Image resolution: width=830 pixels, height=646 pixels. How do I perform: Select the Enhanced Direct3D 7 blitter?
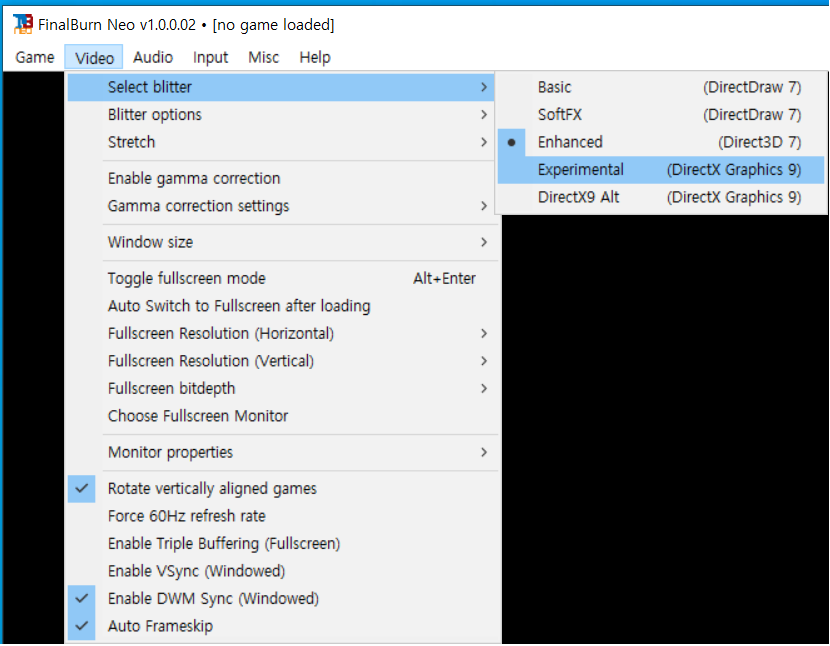click(x=661, y=142)
